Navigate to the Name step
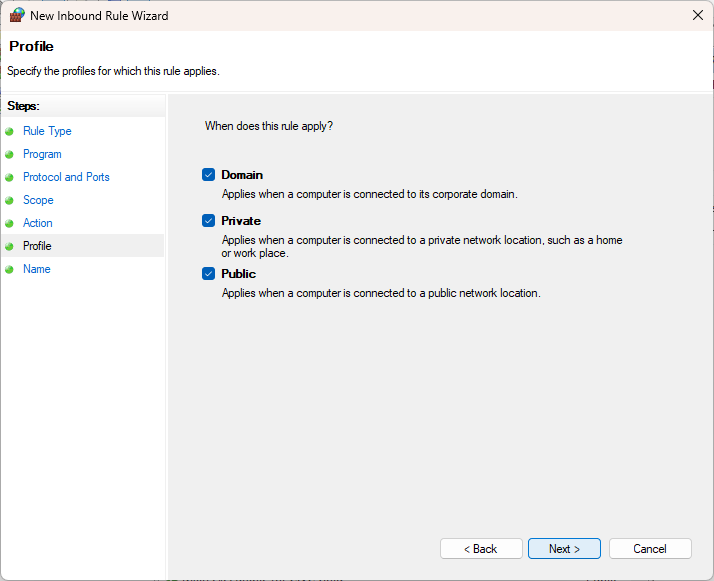714x581 pixels. pyautogui.click(x=36, y=269)
